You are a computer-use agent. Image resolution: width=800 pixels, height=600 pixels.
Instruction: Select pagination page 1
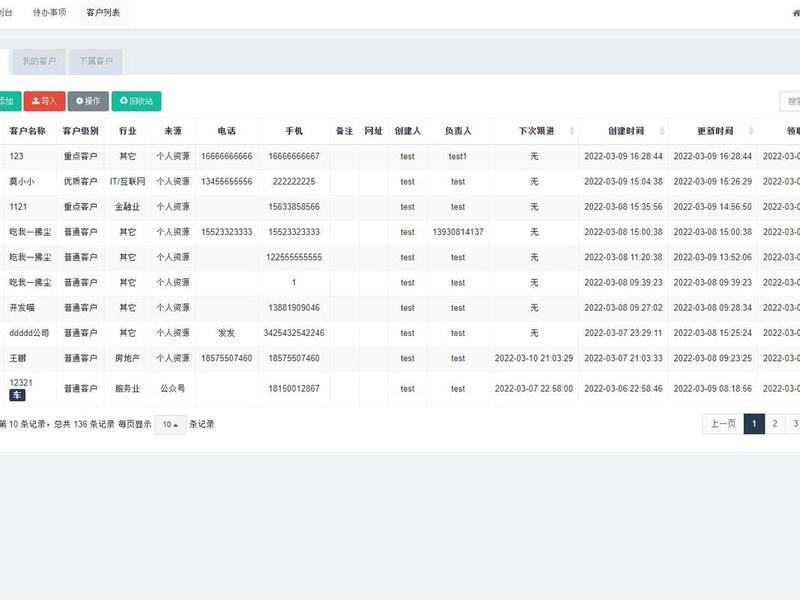754,424
